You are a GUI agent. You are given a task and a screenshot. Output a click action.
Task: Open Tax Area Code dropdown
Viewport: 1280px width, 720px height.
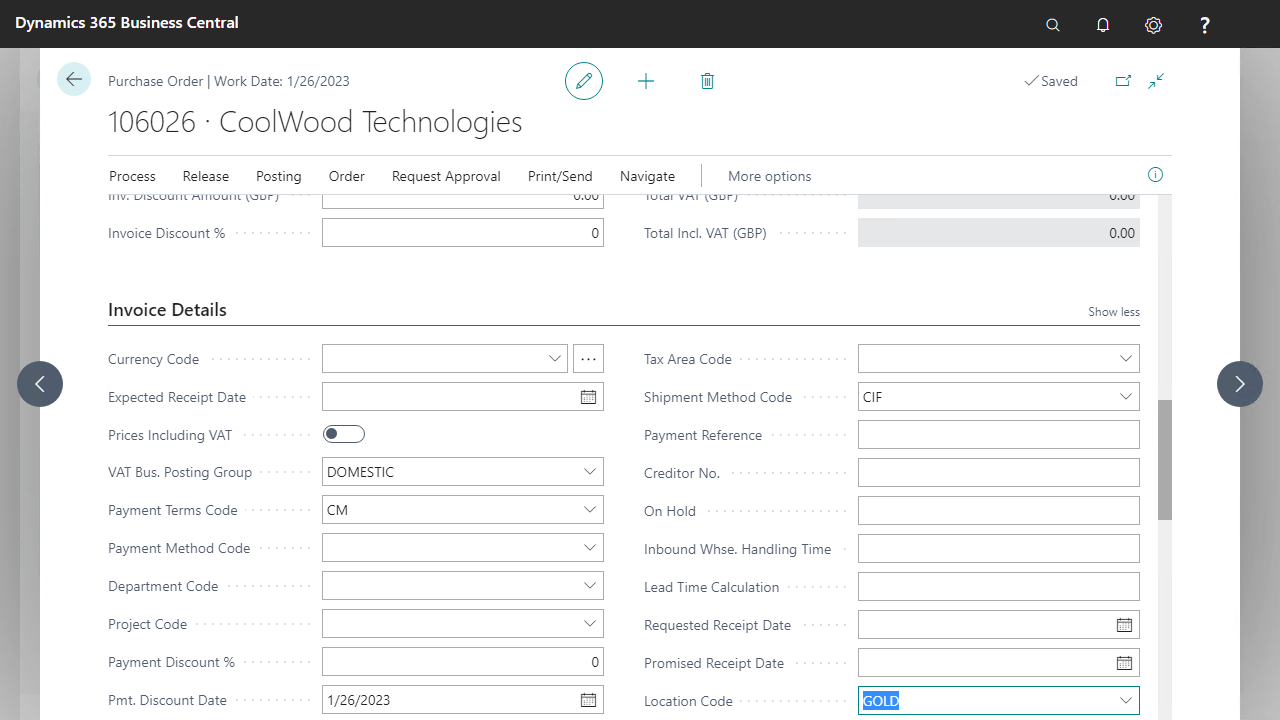(1125, 359)
